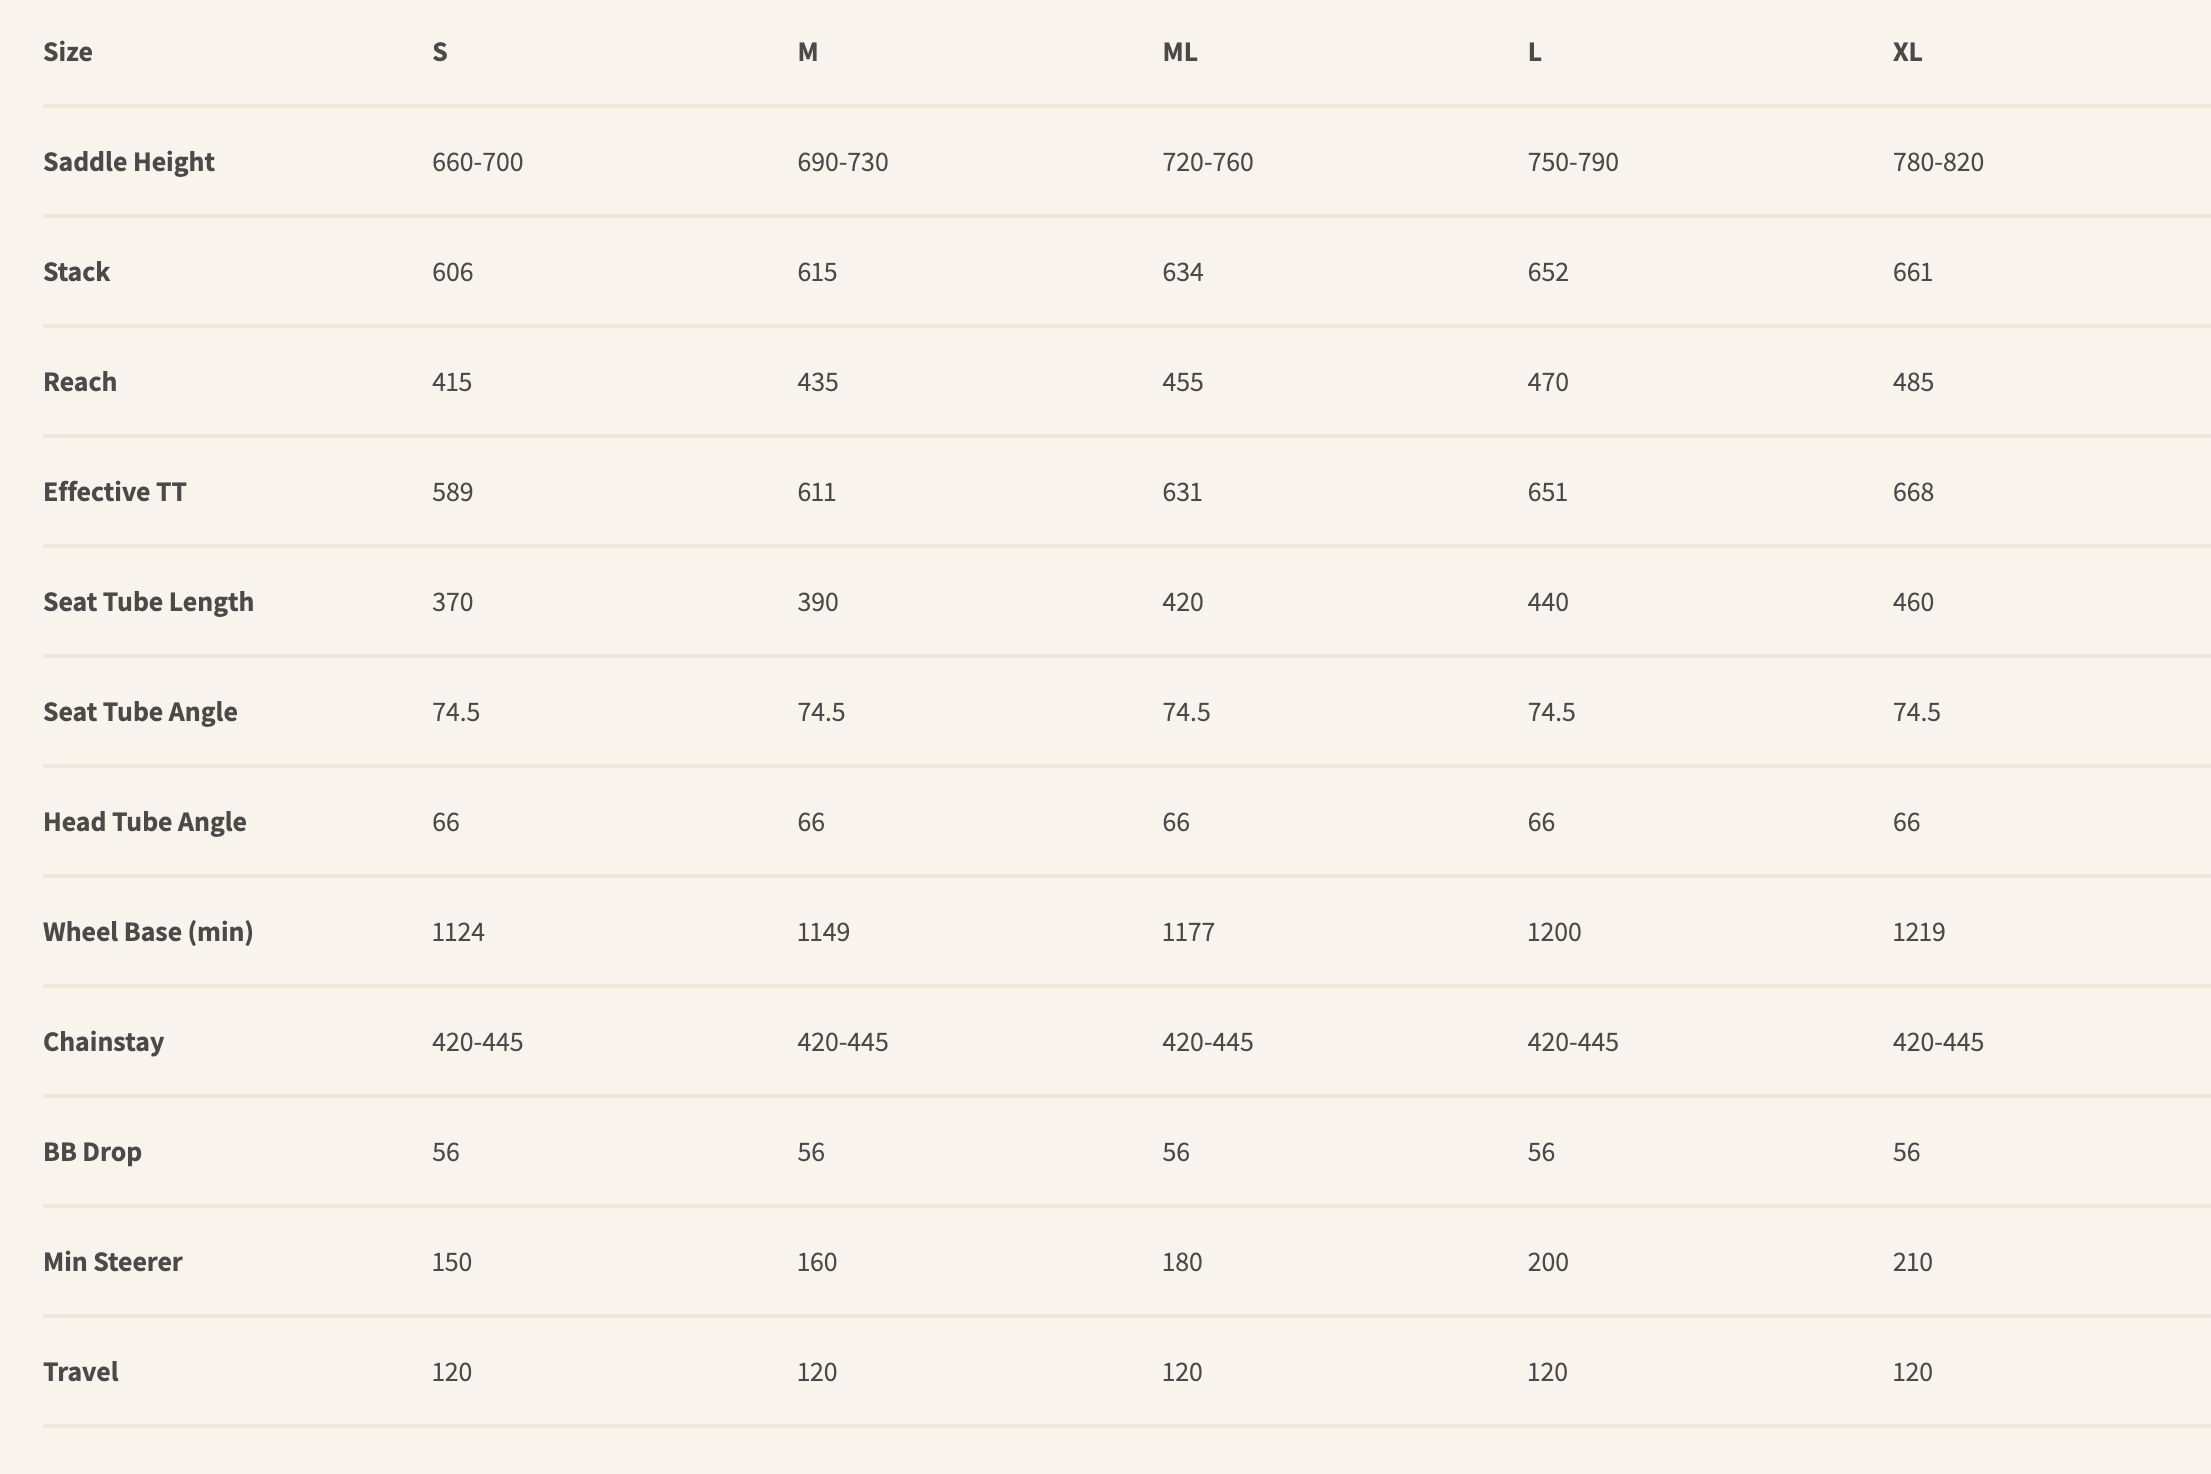Click the Size column header
The width and height of the screenshot is (2211, 1474).
tap(68, 52)
